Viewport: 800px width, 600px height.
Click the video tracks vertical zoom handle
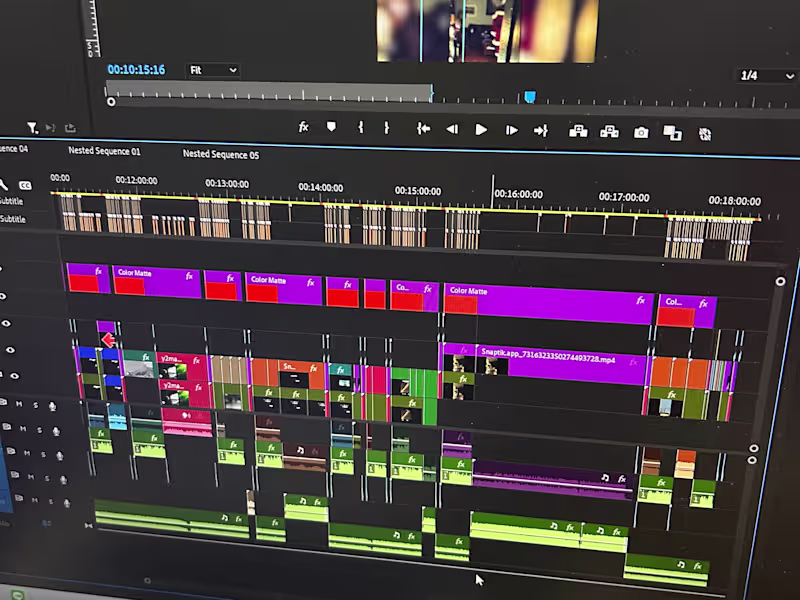pyautogui.click(x=780, y=281)
